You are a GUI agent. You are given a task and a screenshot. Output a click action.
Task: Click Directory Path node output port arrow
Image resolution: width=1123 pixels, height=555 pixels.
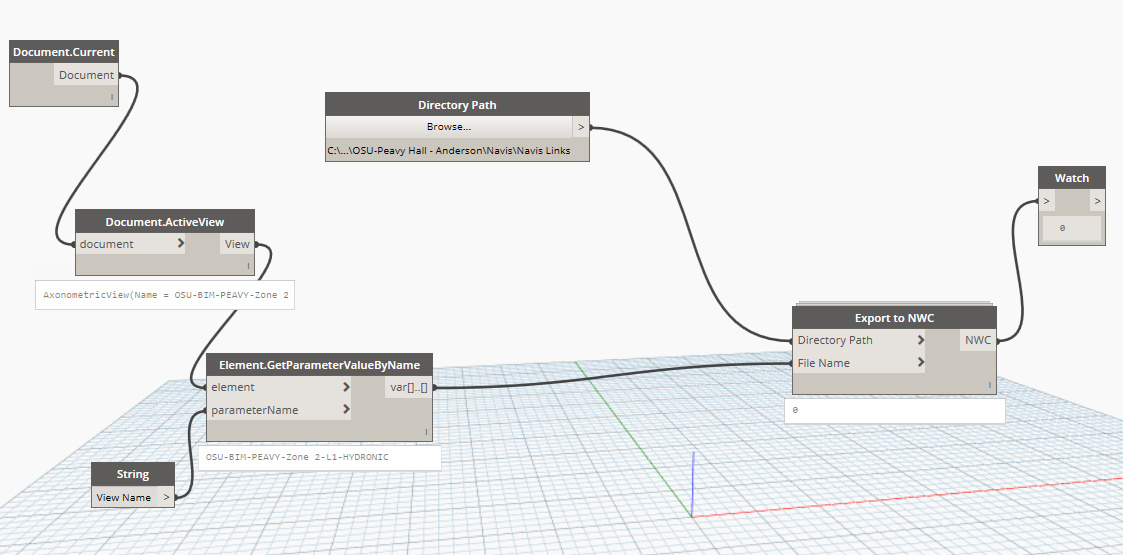581,127
